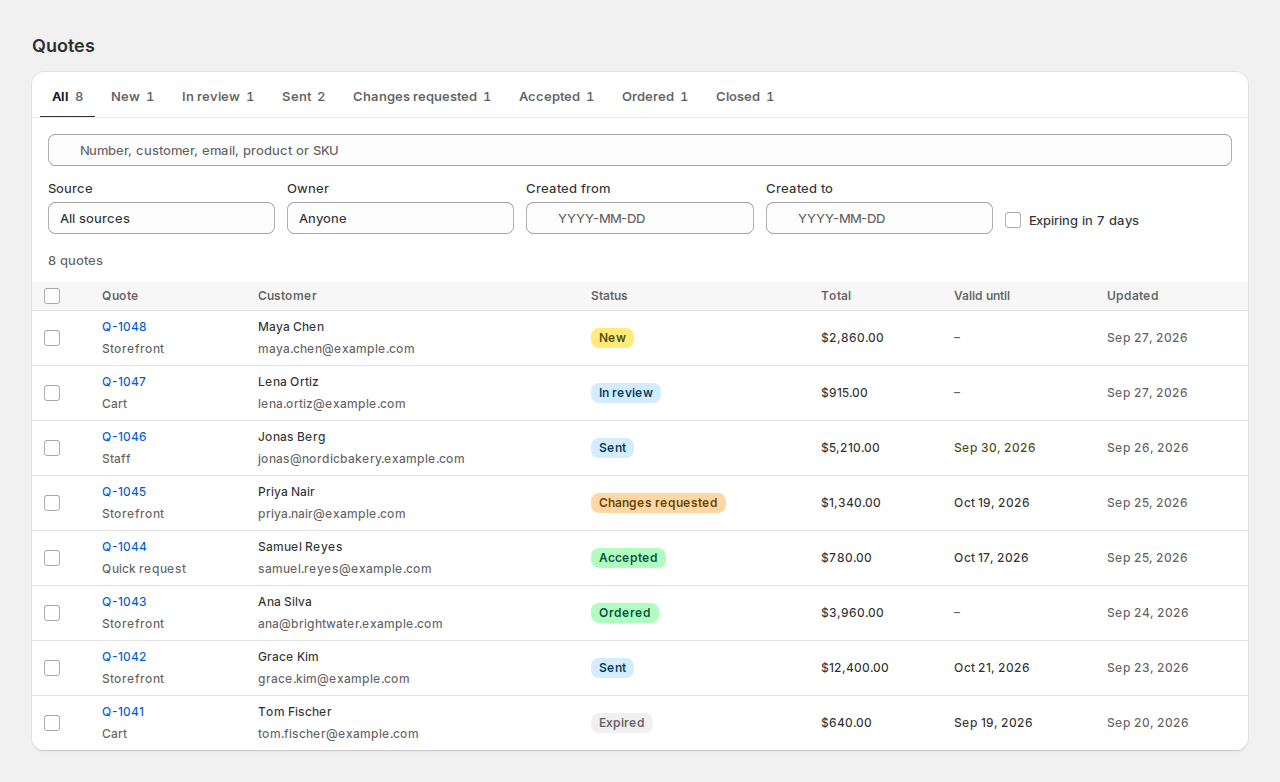This screenshot has width=1280, height=782.
Task: Click Sent badge in Grace Kim row
Action: click(x=612, y=668)
